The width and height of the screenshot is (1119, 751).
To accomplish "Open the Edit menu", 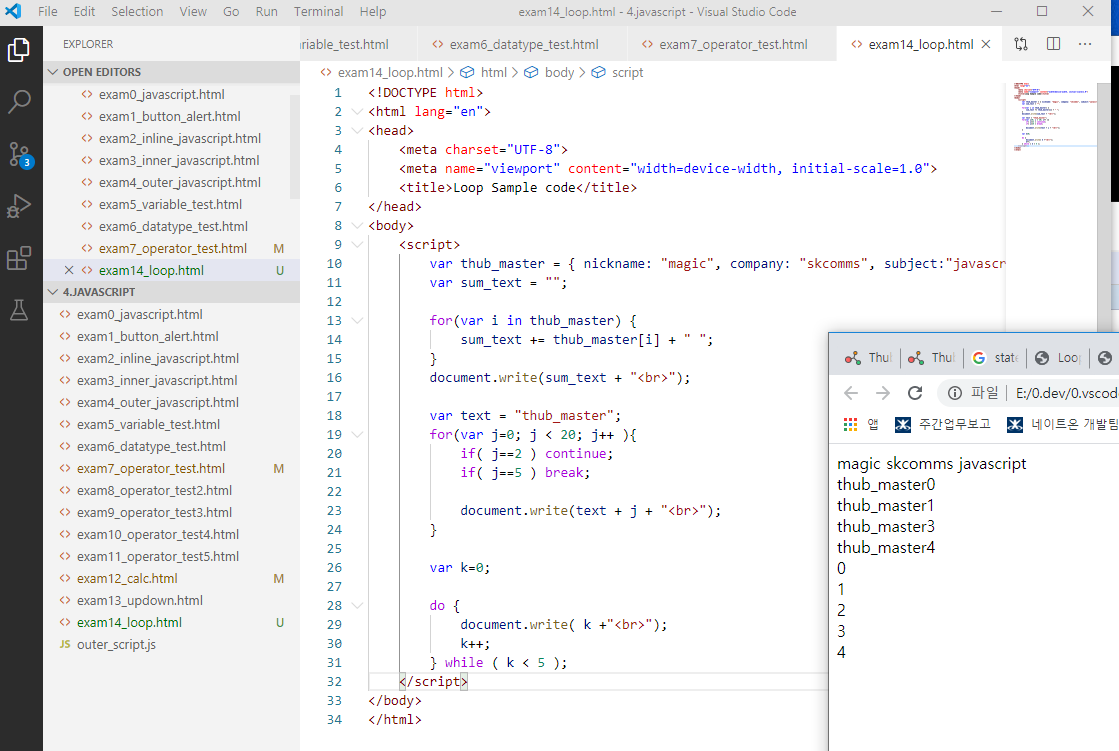I will point(84,11).
